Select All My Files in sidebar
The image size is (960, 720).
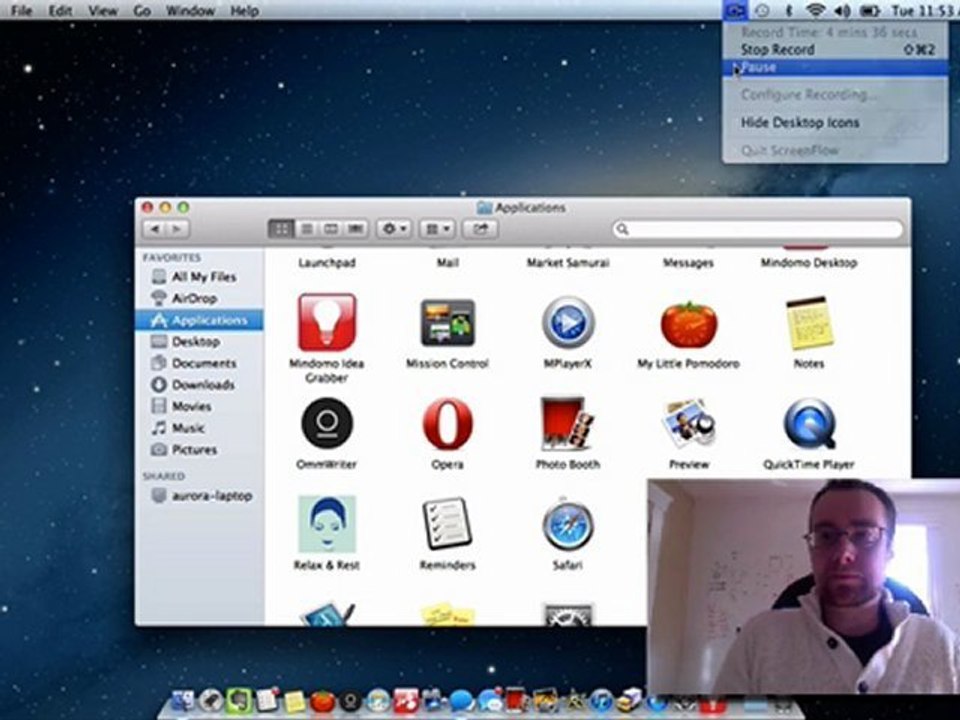(x=199, y=277)
